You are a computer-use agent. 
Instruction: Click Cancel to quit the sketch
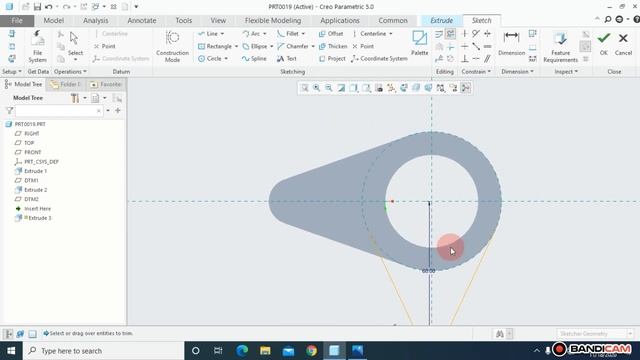[x=623, y=44]
